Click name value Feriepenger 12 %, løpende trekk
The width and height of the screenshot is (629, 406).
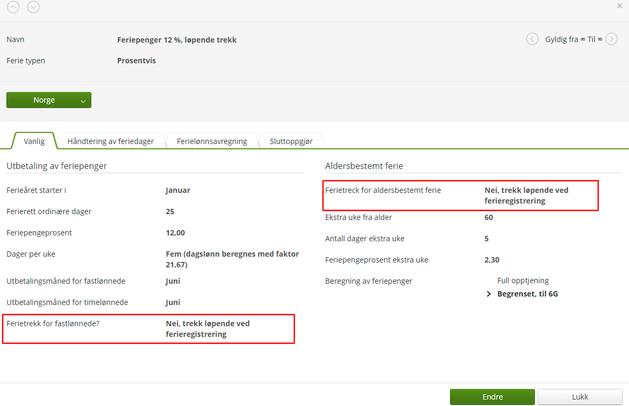click(x=177, y=40)
